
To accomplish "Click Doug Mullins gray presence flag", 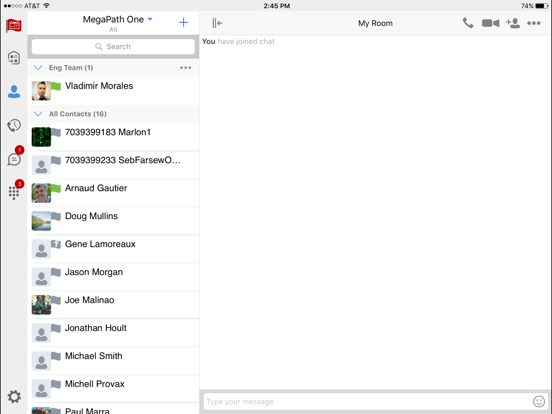I will pos(56,216).
